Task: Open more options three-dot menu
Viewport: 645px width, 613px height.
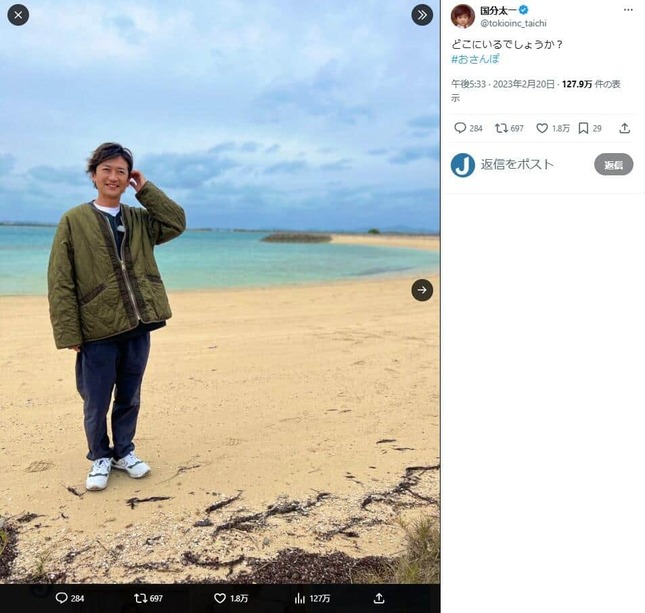Action: [x=628, y=10]
